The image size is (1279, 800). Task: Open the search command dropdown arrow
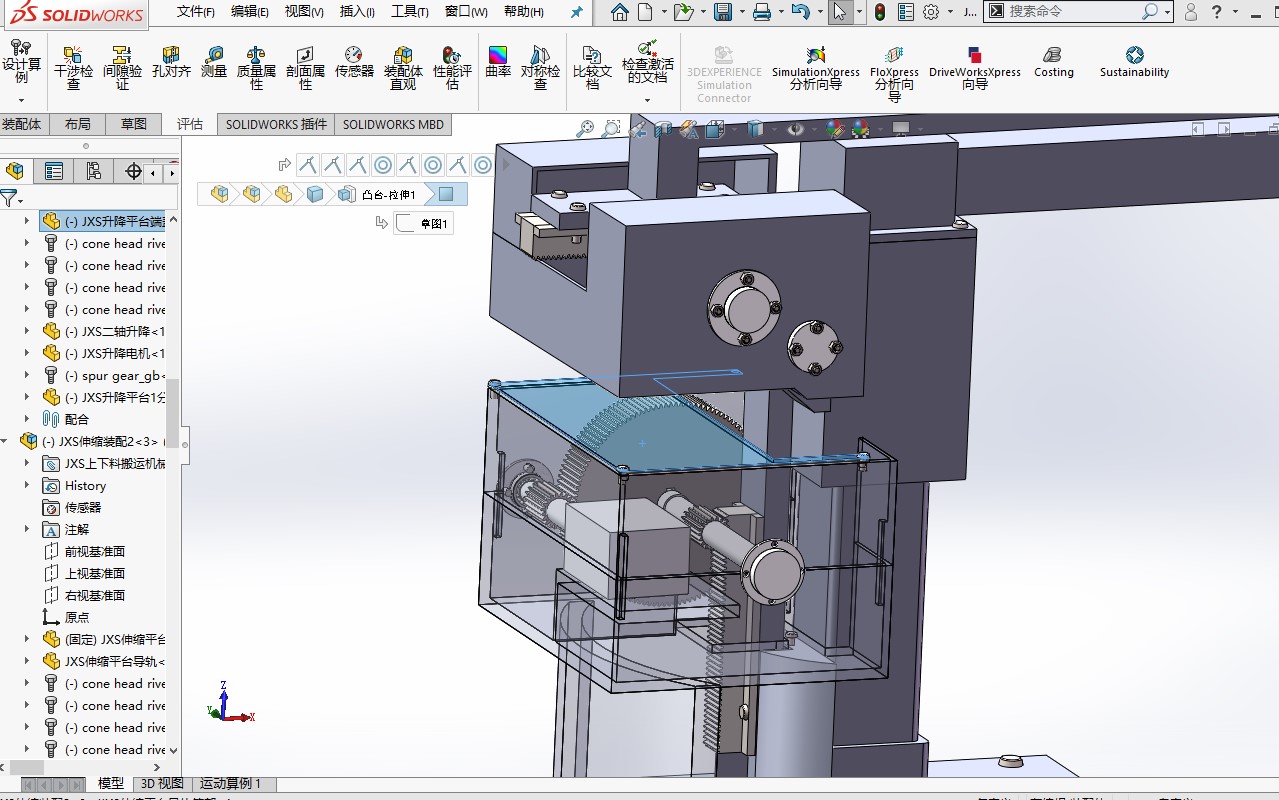pyautogui.click(x=1169, y=12)
